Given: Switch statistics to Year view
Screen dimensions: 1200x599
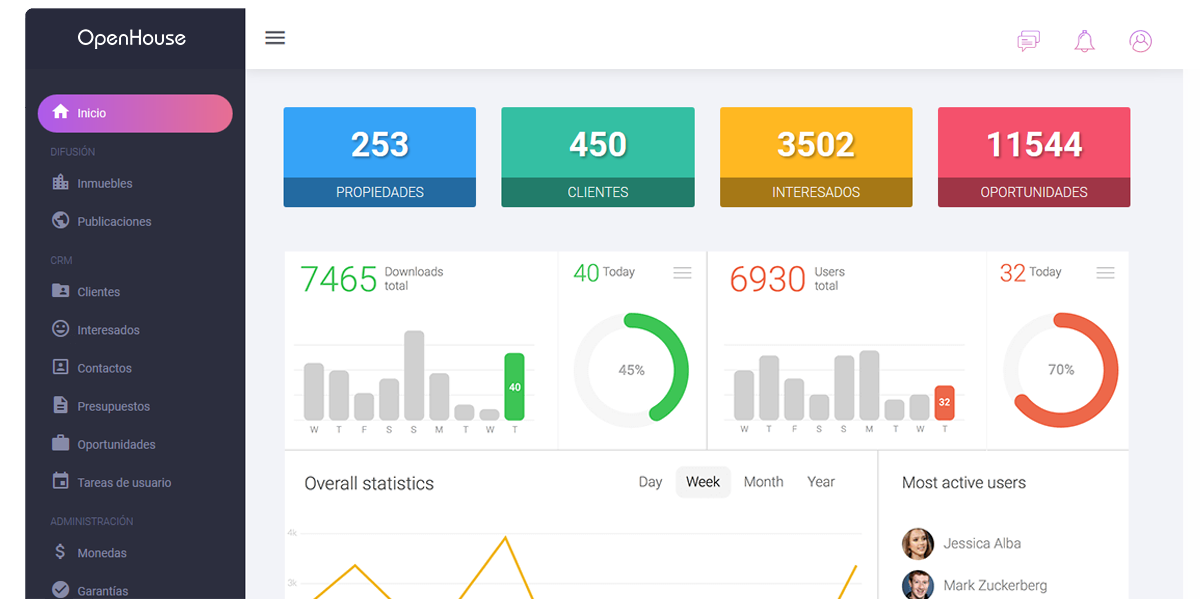Looking at the screenshot, I should point(820,482).
